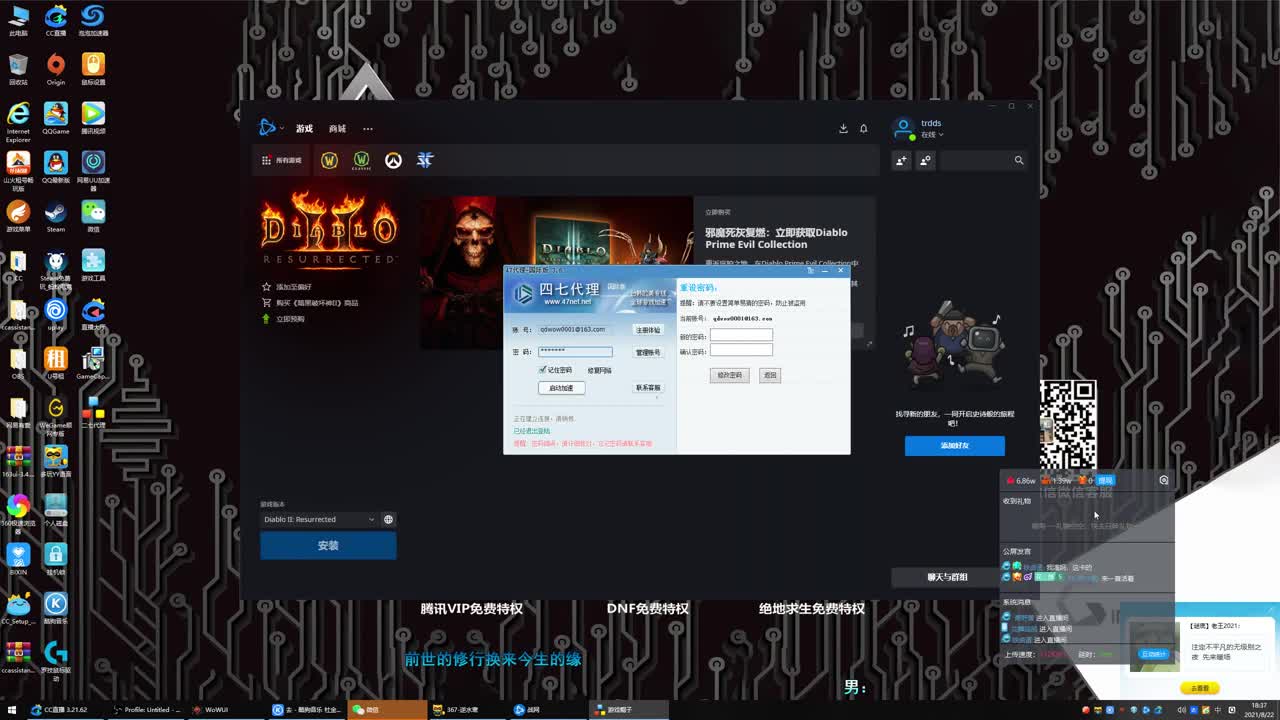
Task: Open the BIXIN desktop shortcut
Action: [x=18, y=559]
